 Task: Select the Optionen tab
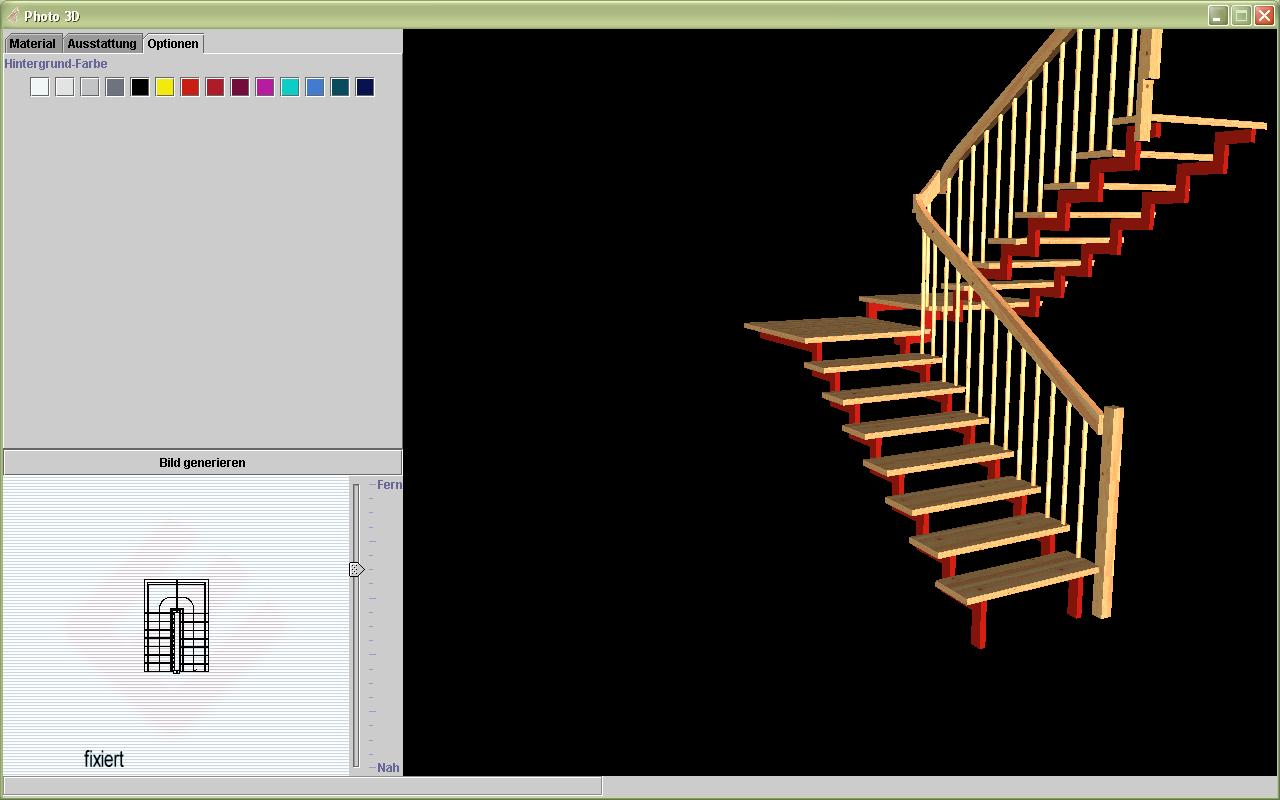pyautogui.click(x=173, y=43)
